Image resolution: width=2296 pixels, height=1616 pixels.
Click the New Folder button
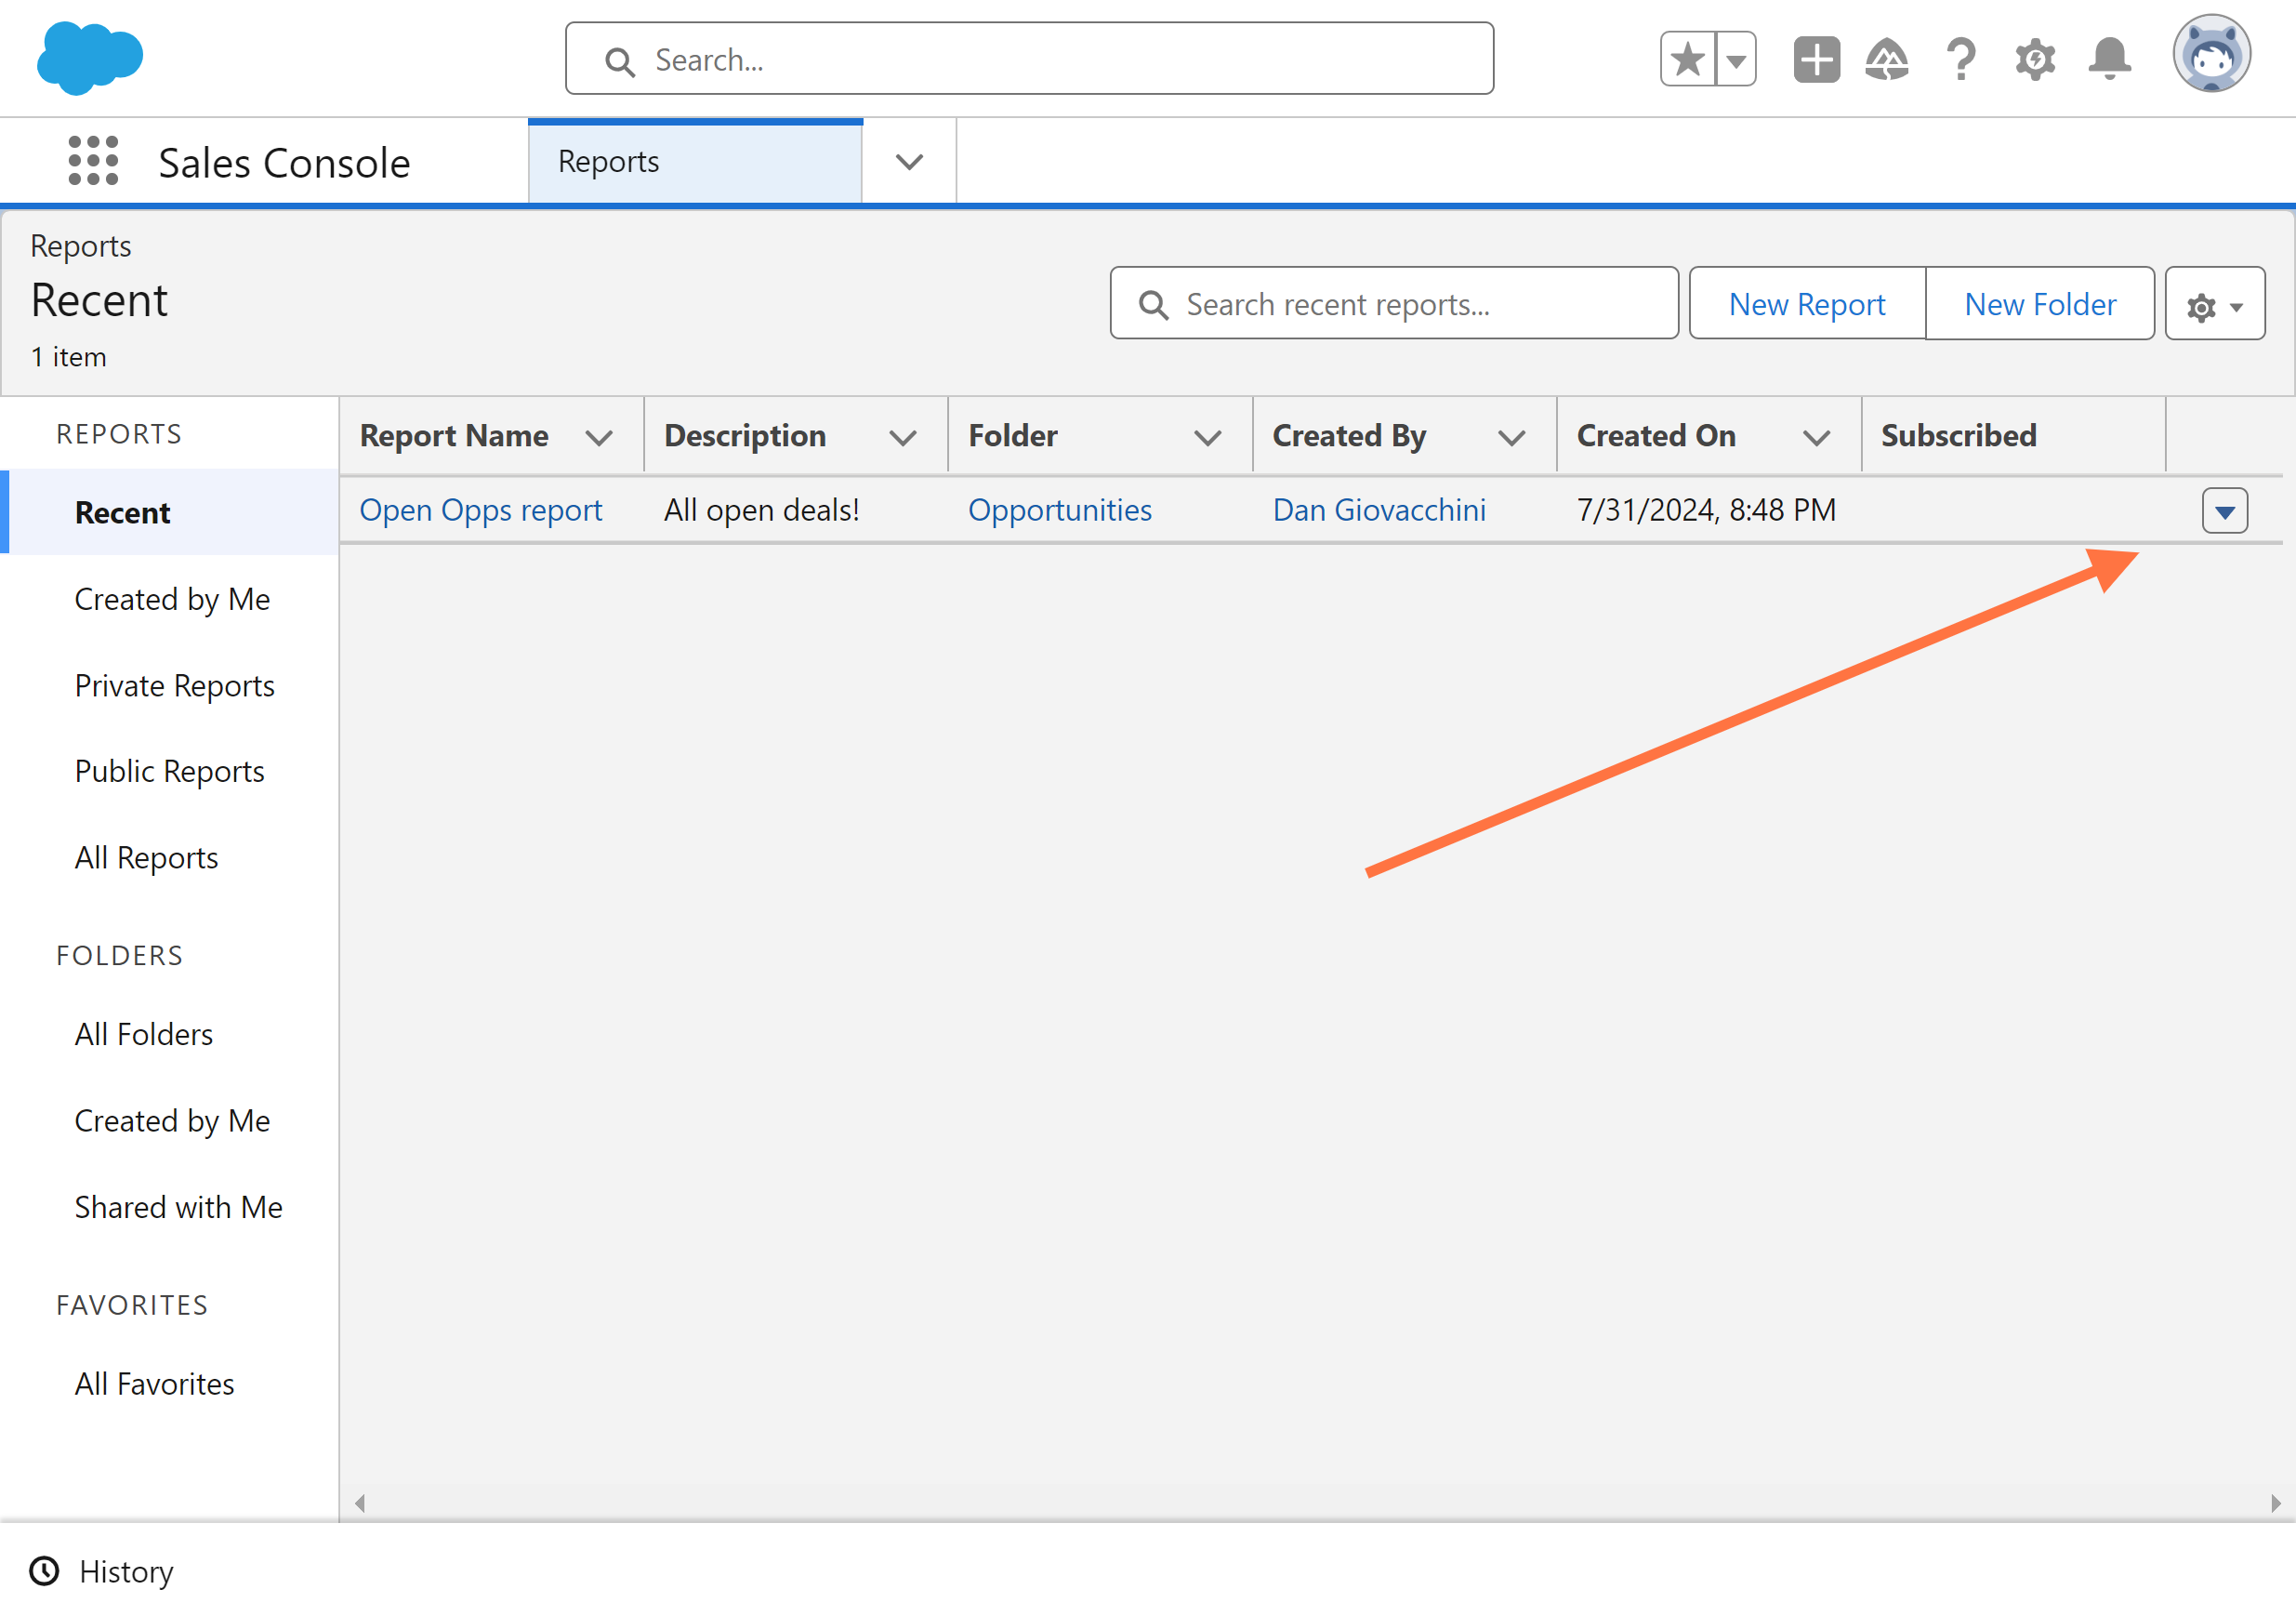(2040, 303)
